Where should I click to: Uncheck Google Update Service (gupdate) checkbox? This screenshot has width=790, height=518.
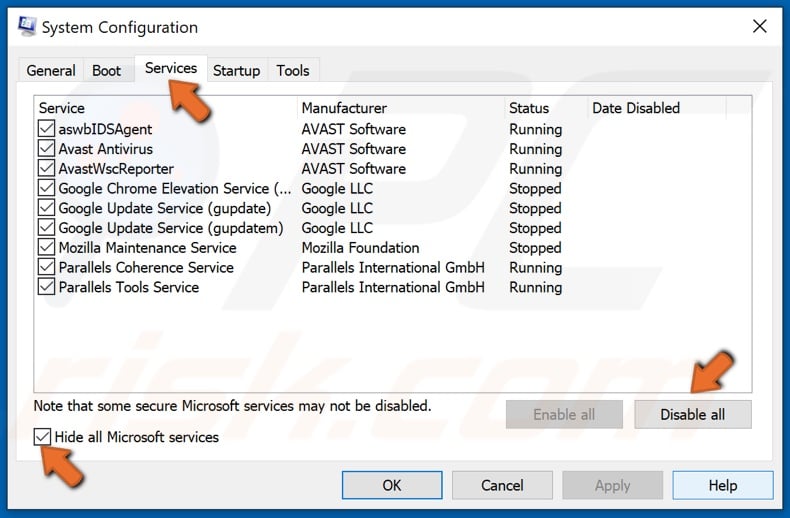tap(46, 208)
